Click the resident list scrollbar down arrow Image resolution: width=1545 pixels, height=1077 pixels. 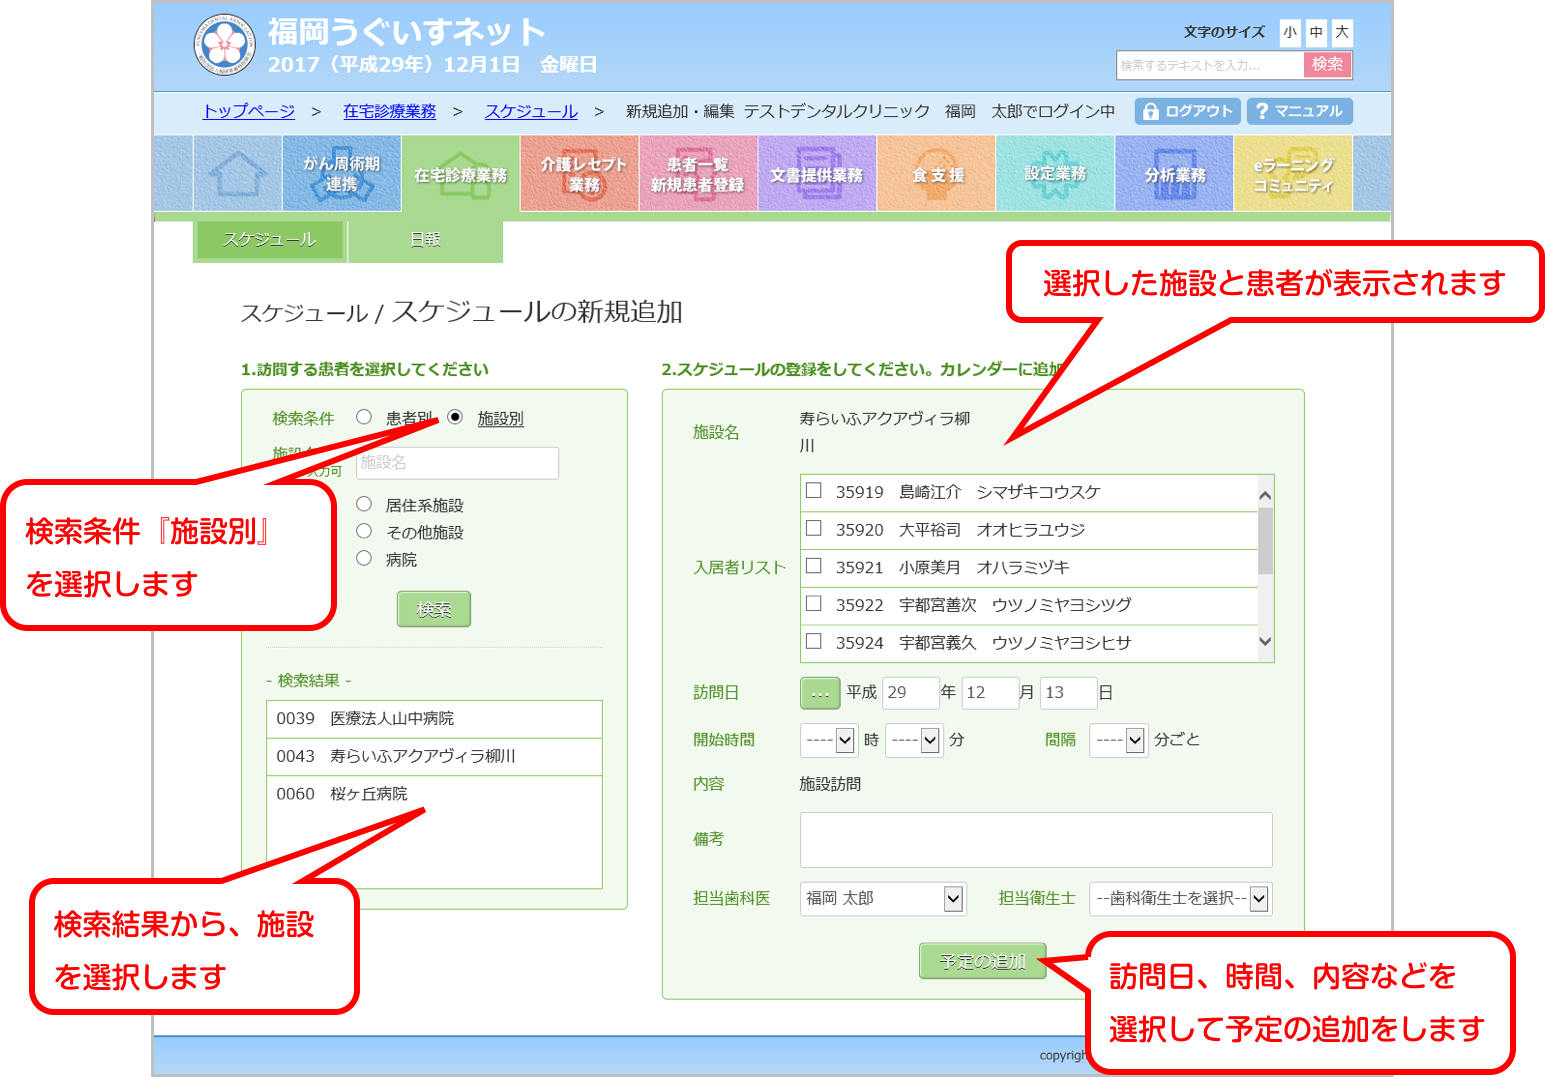click(1265, 642)
